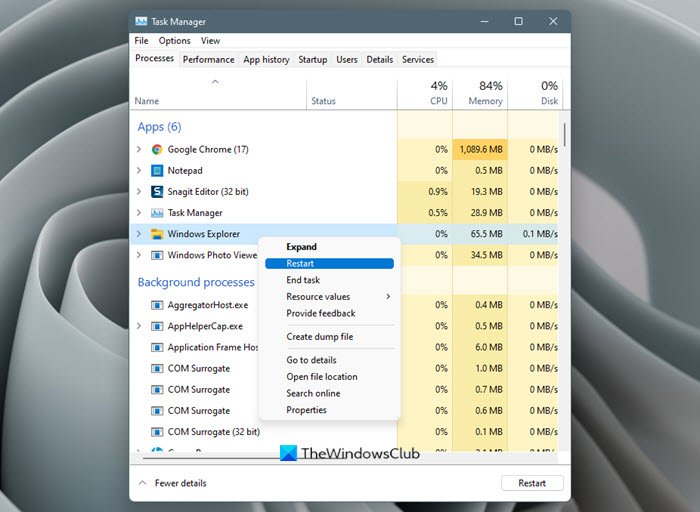This screenshot has height=512, width=700.
Task: Expand the Snagit Editor process entry
Action: pos(139,191)
